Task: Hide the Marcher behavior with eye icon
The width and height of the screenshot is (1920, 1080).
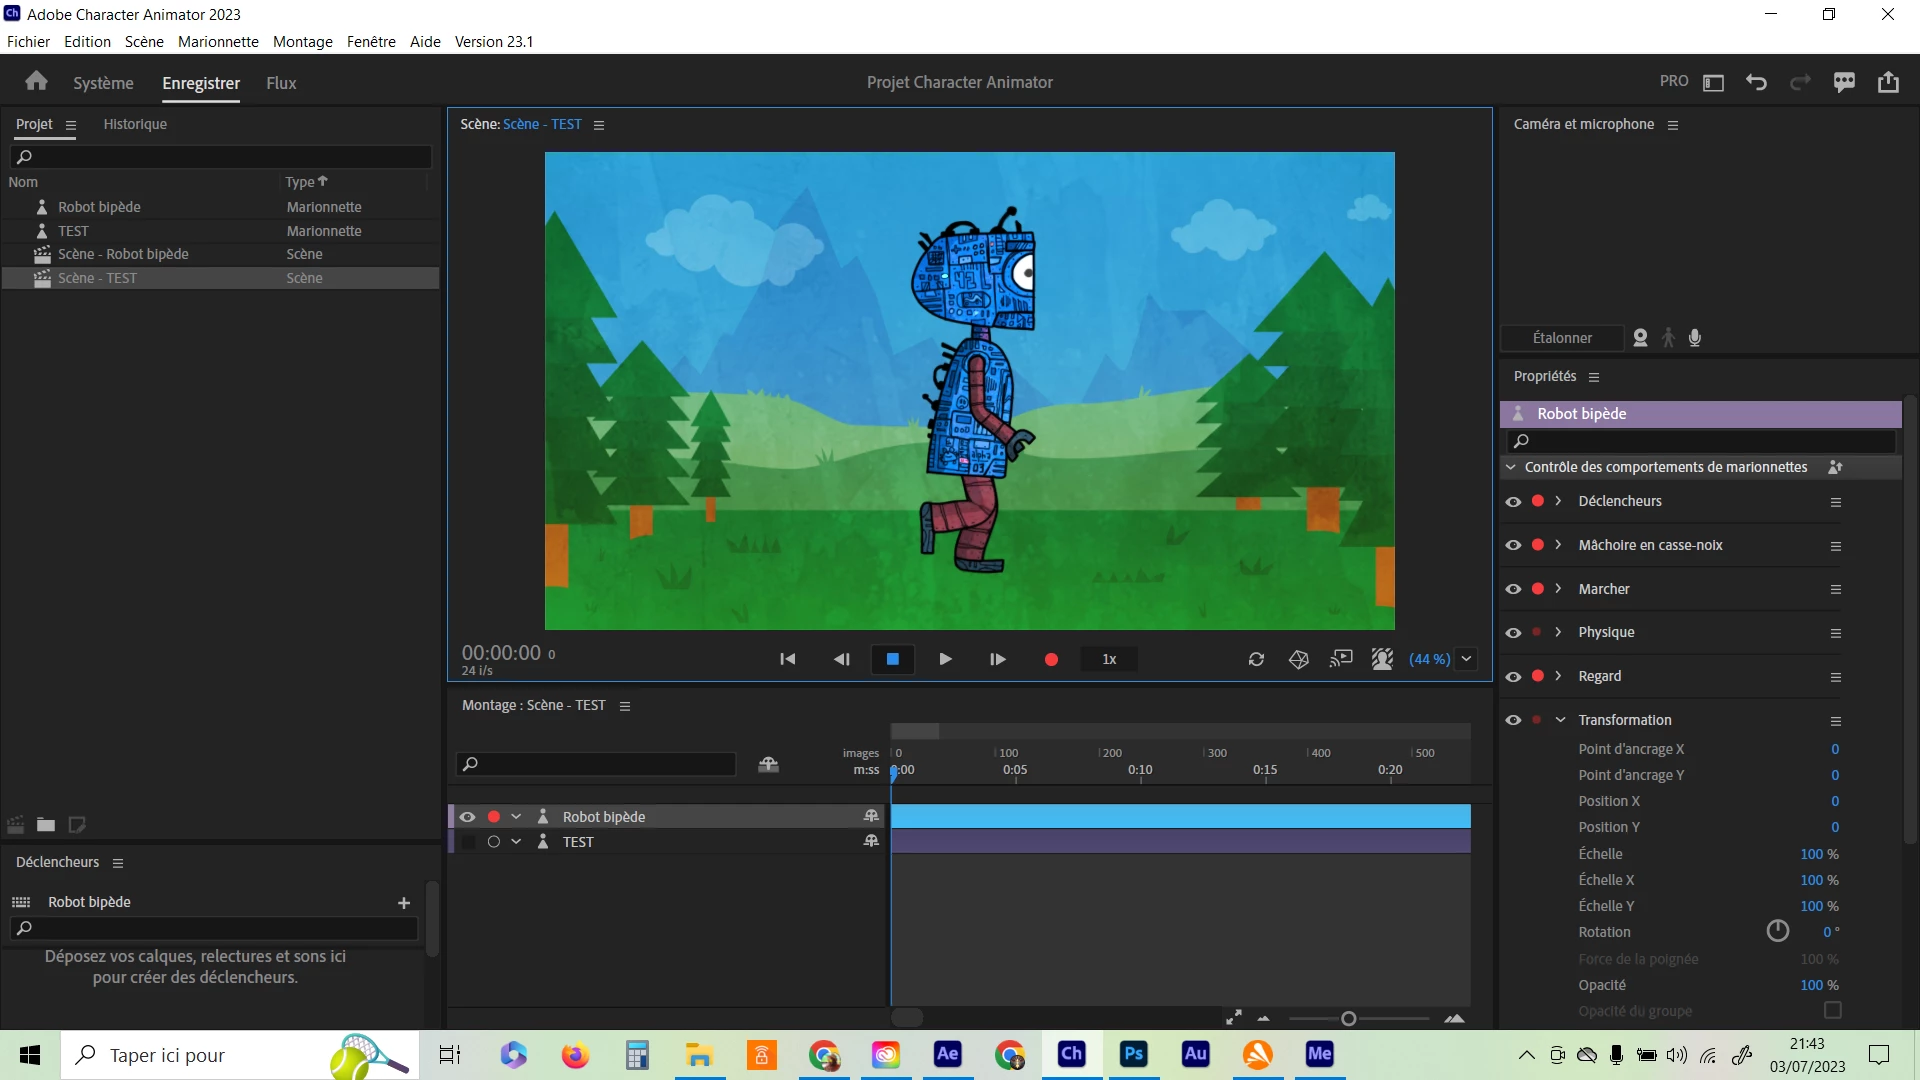Action: 1513,589
